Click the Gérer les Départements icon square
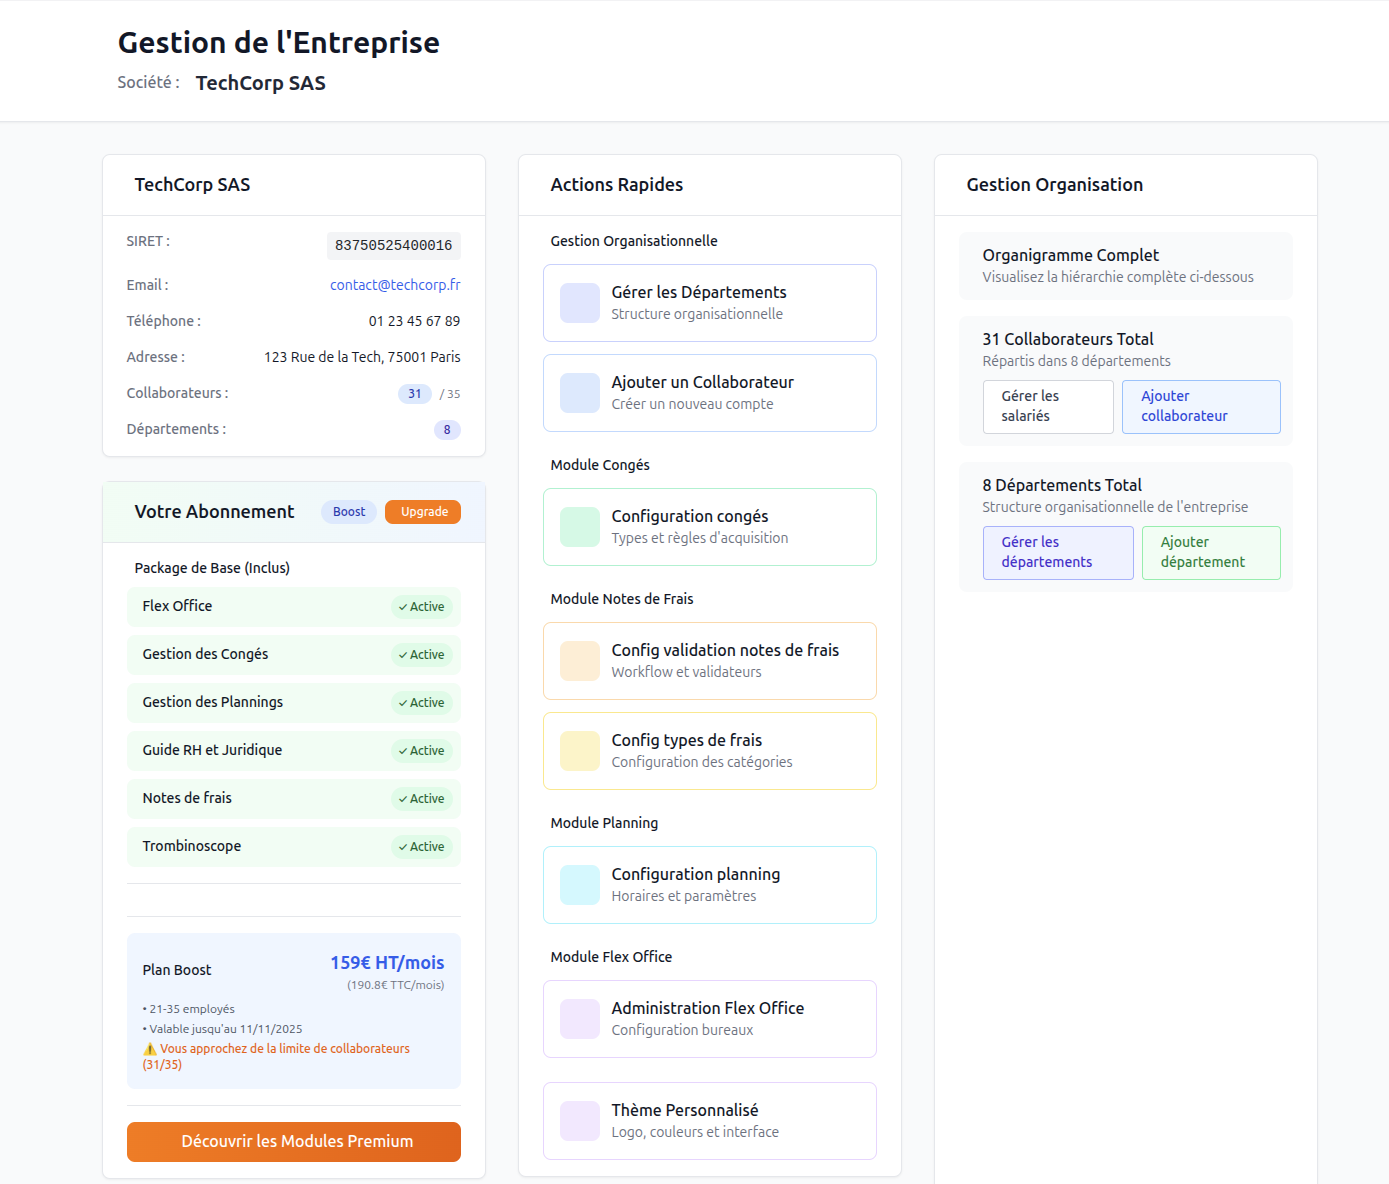The height and width of the screenshot is (1184, 1389). (579, 303)
